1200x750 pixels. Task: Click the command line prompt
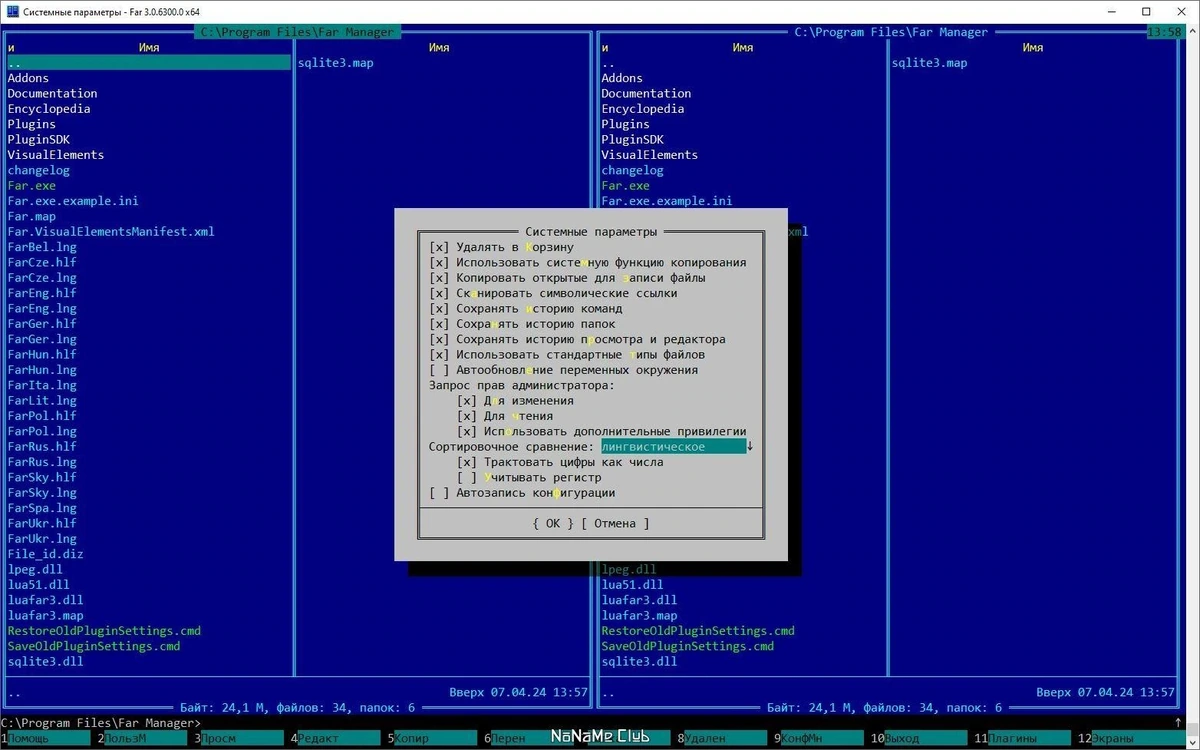tap(100, 722)
